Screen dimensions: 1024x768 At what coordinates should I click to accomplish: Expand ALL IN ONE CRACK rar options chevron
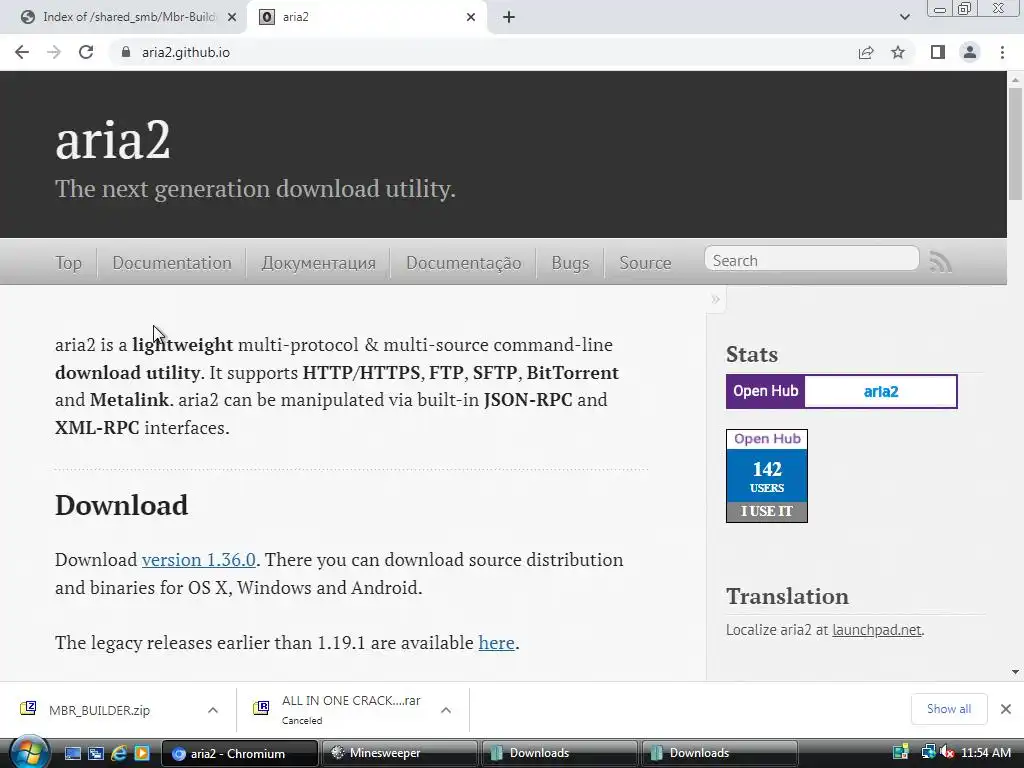point(446,710)
